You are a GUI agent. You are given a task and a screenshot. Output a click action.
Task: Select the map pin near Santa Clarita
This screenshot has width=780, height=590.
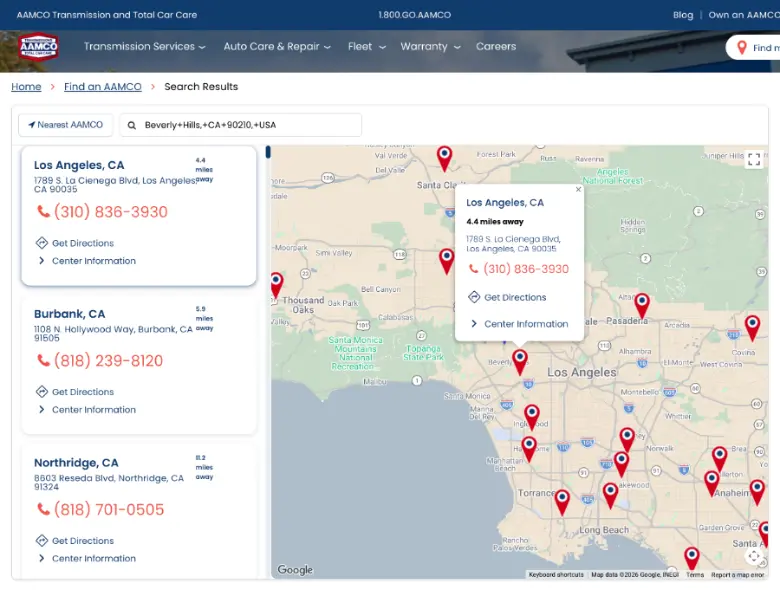coord(444,158)
